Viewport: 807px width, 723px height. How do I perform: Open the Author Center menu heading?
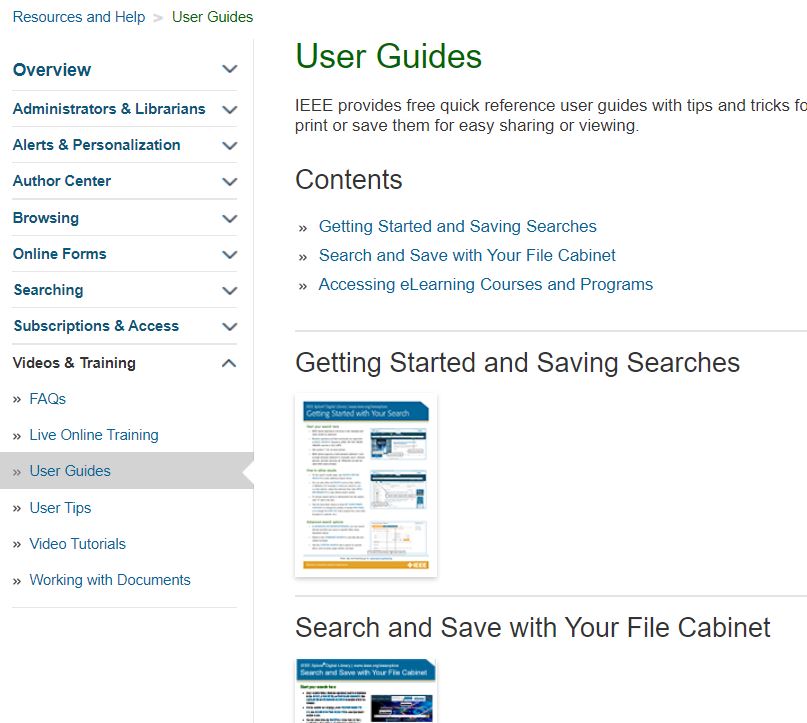(x=62, y=181)
